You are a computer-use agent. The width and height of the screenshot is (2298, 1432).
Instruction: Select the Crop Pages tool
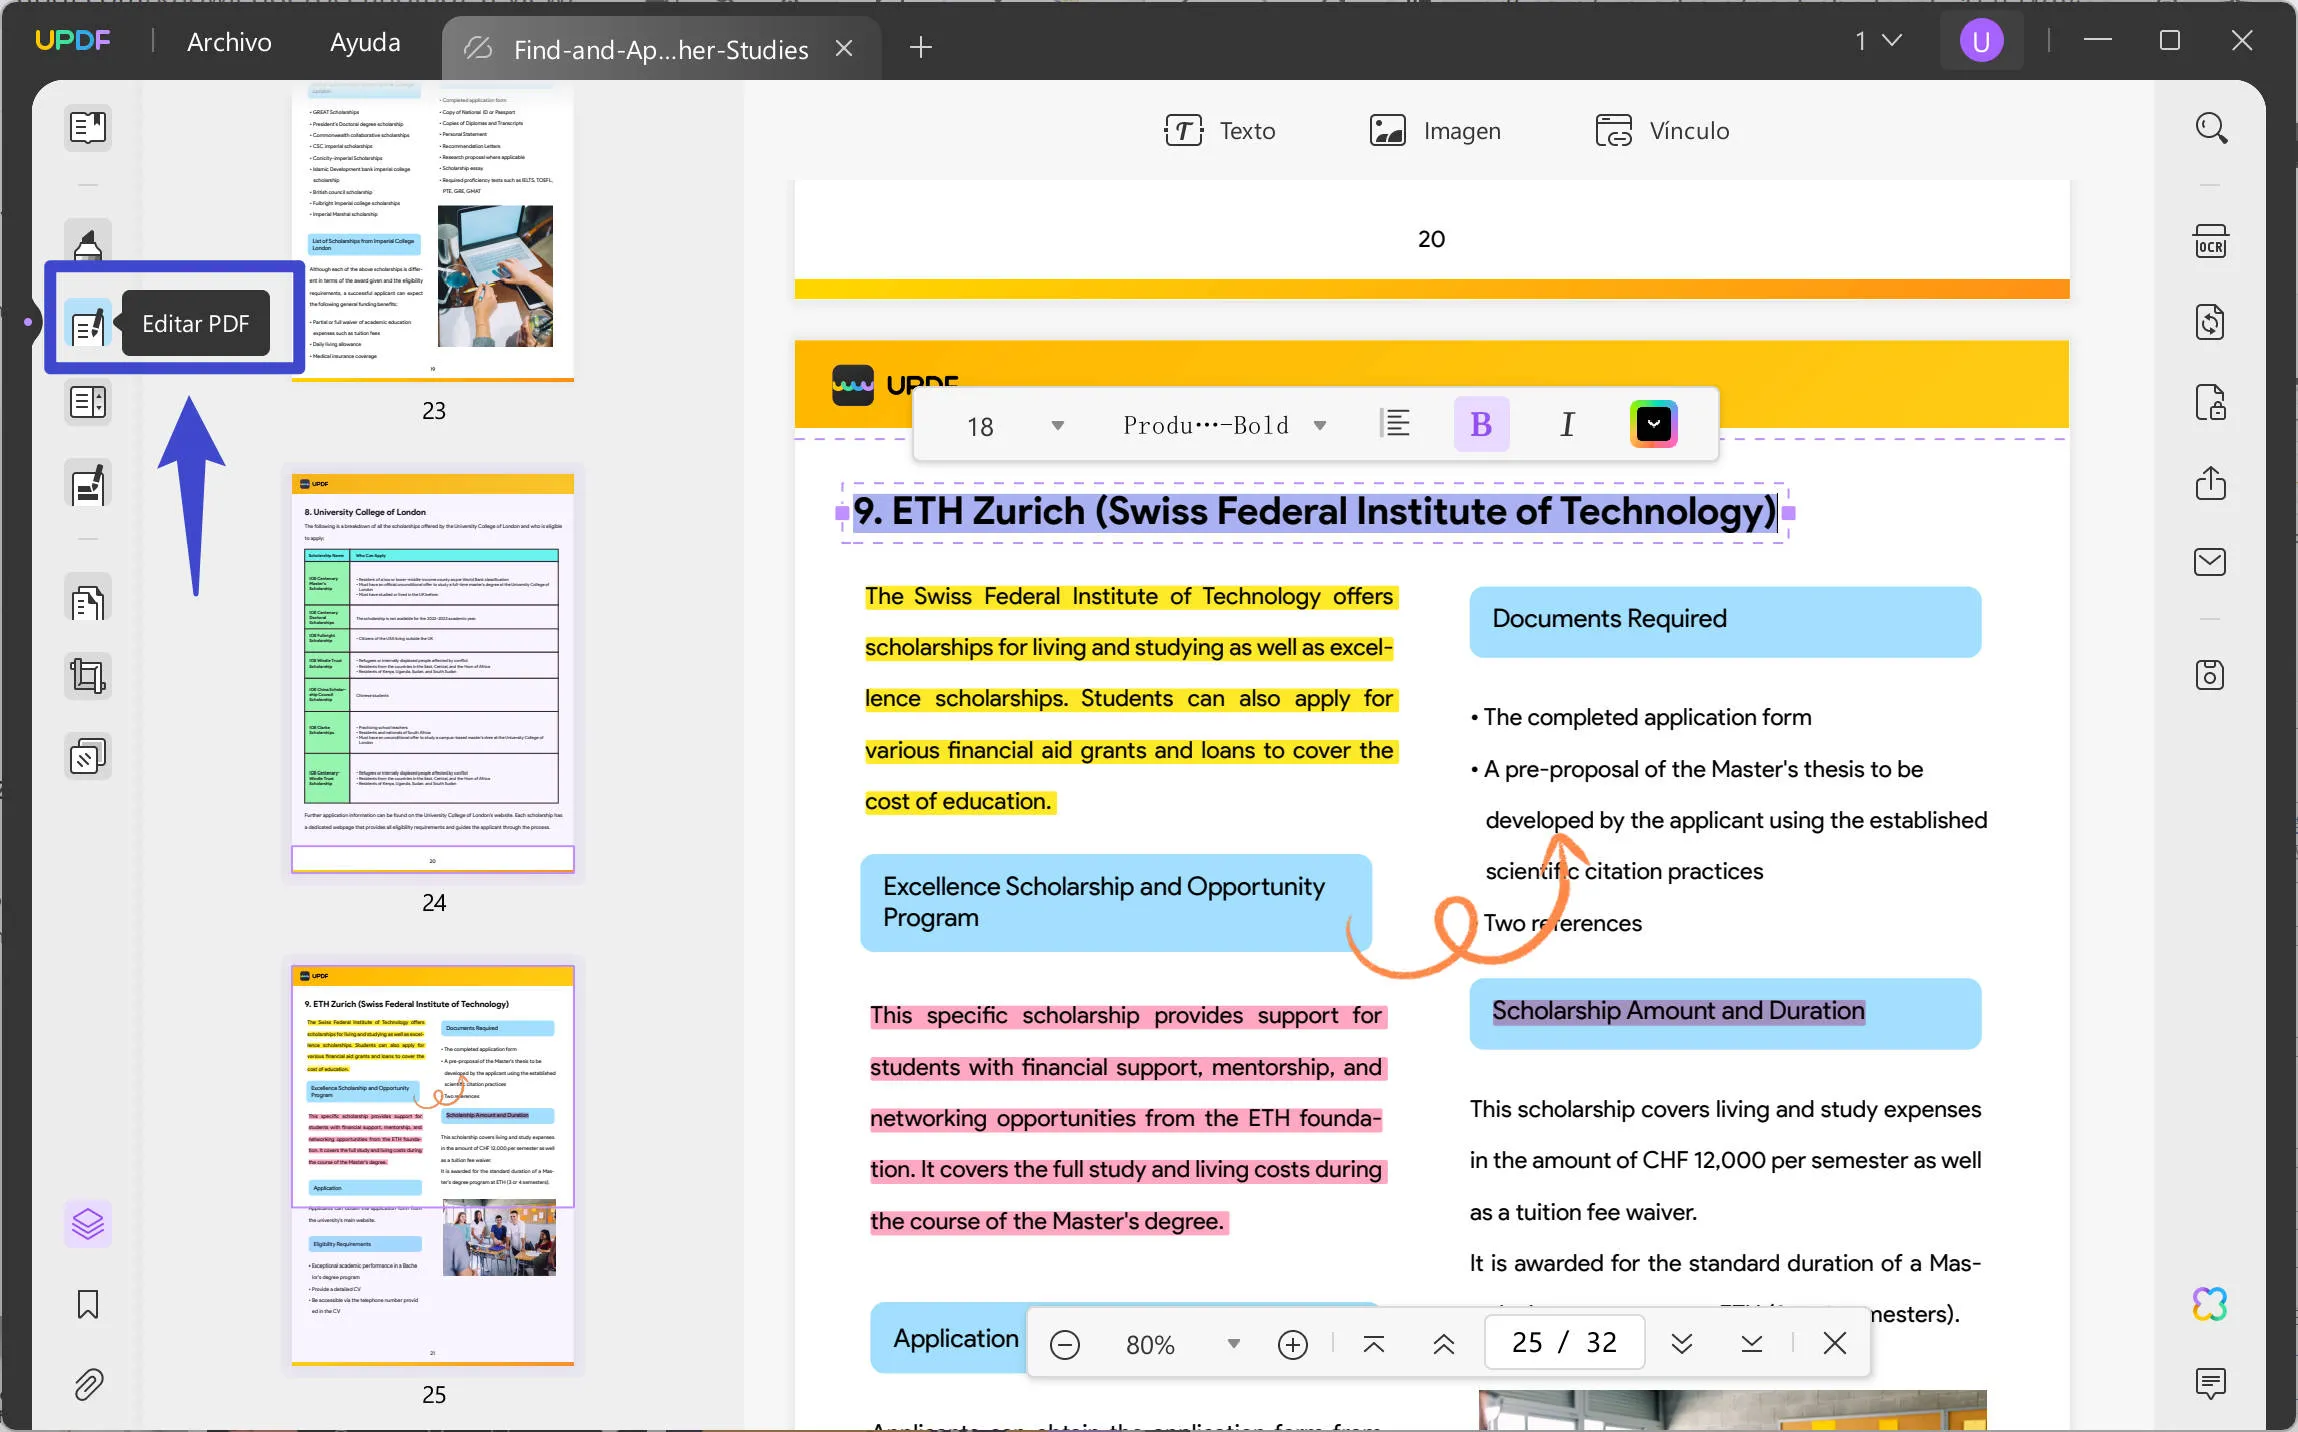pyautogui.click(x=88, y=677)
